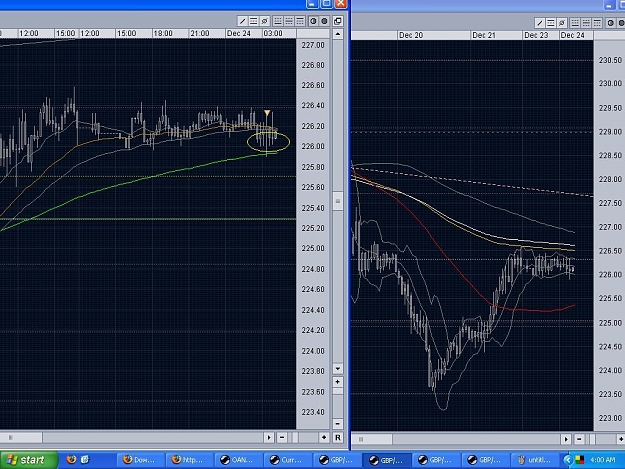Click the 4:00 AM taskbar clock
Image resolution: width=625 pixels, height=469 pixels.
[x=603, y=460]
